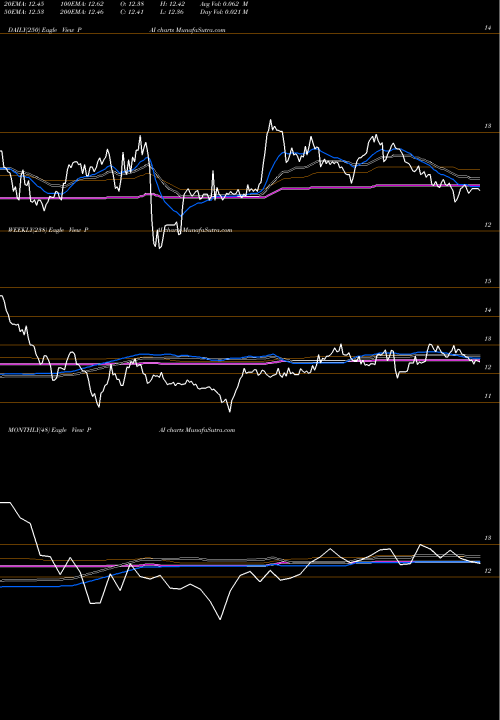Click the Avg Vol reading

click(x=224, y=4)
